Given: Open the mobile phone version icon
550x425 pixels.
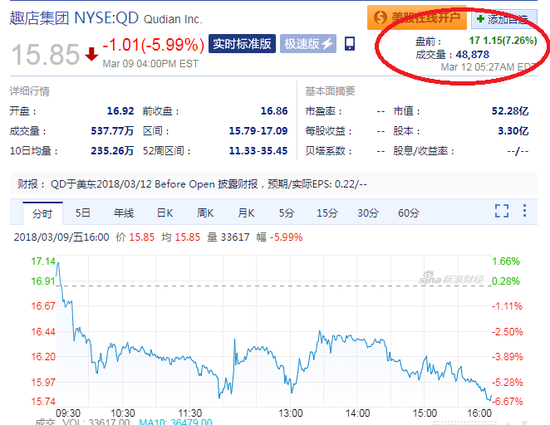Looking at the screenshot, I should pyautogui.click(x=350, y=44).
